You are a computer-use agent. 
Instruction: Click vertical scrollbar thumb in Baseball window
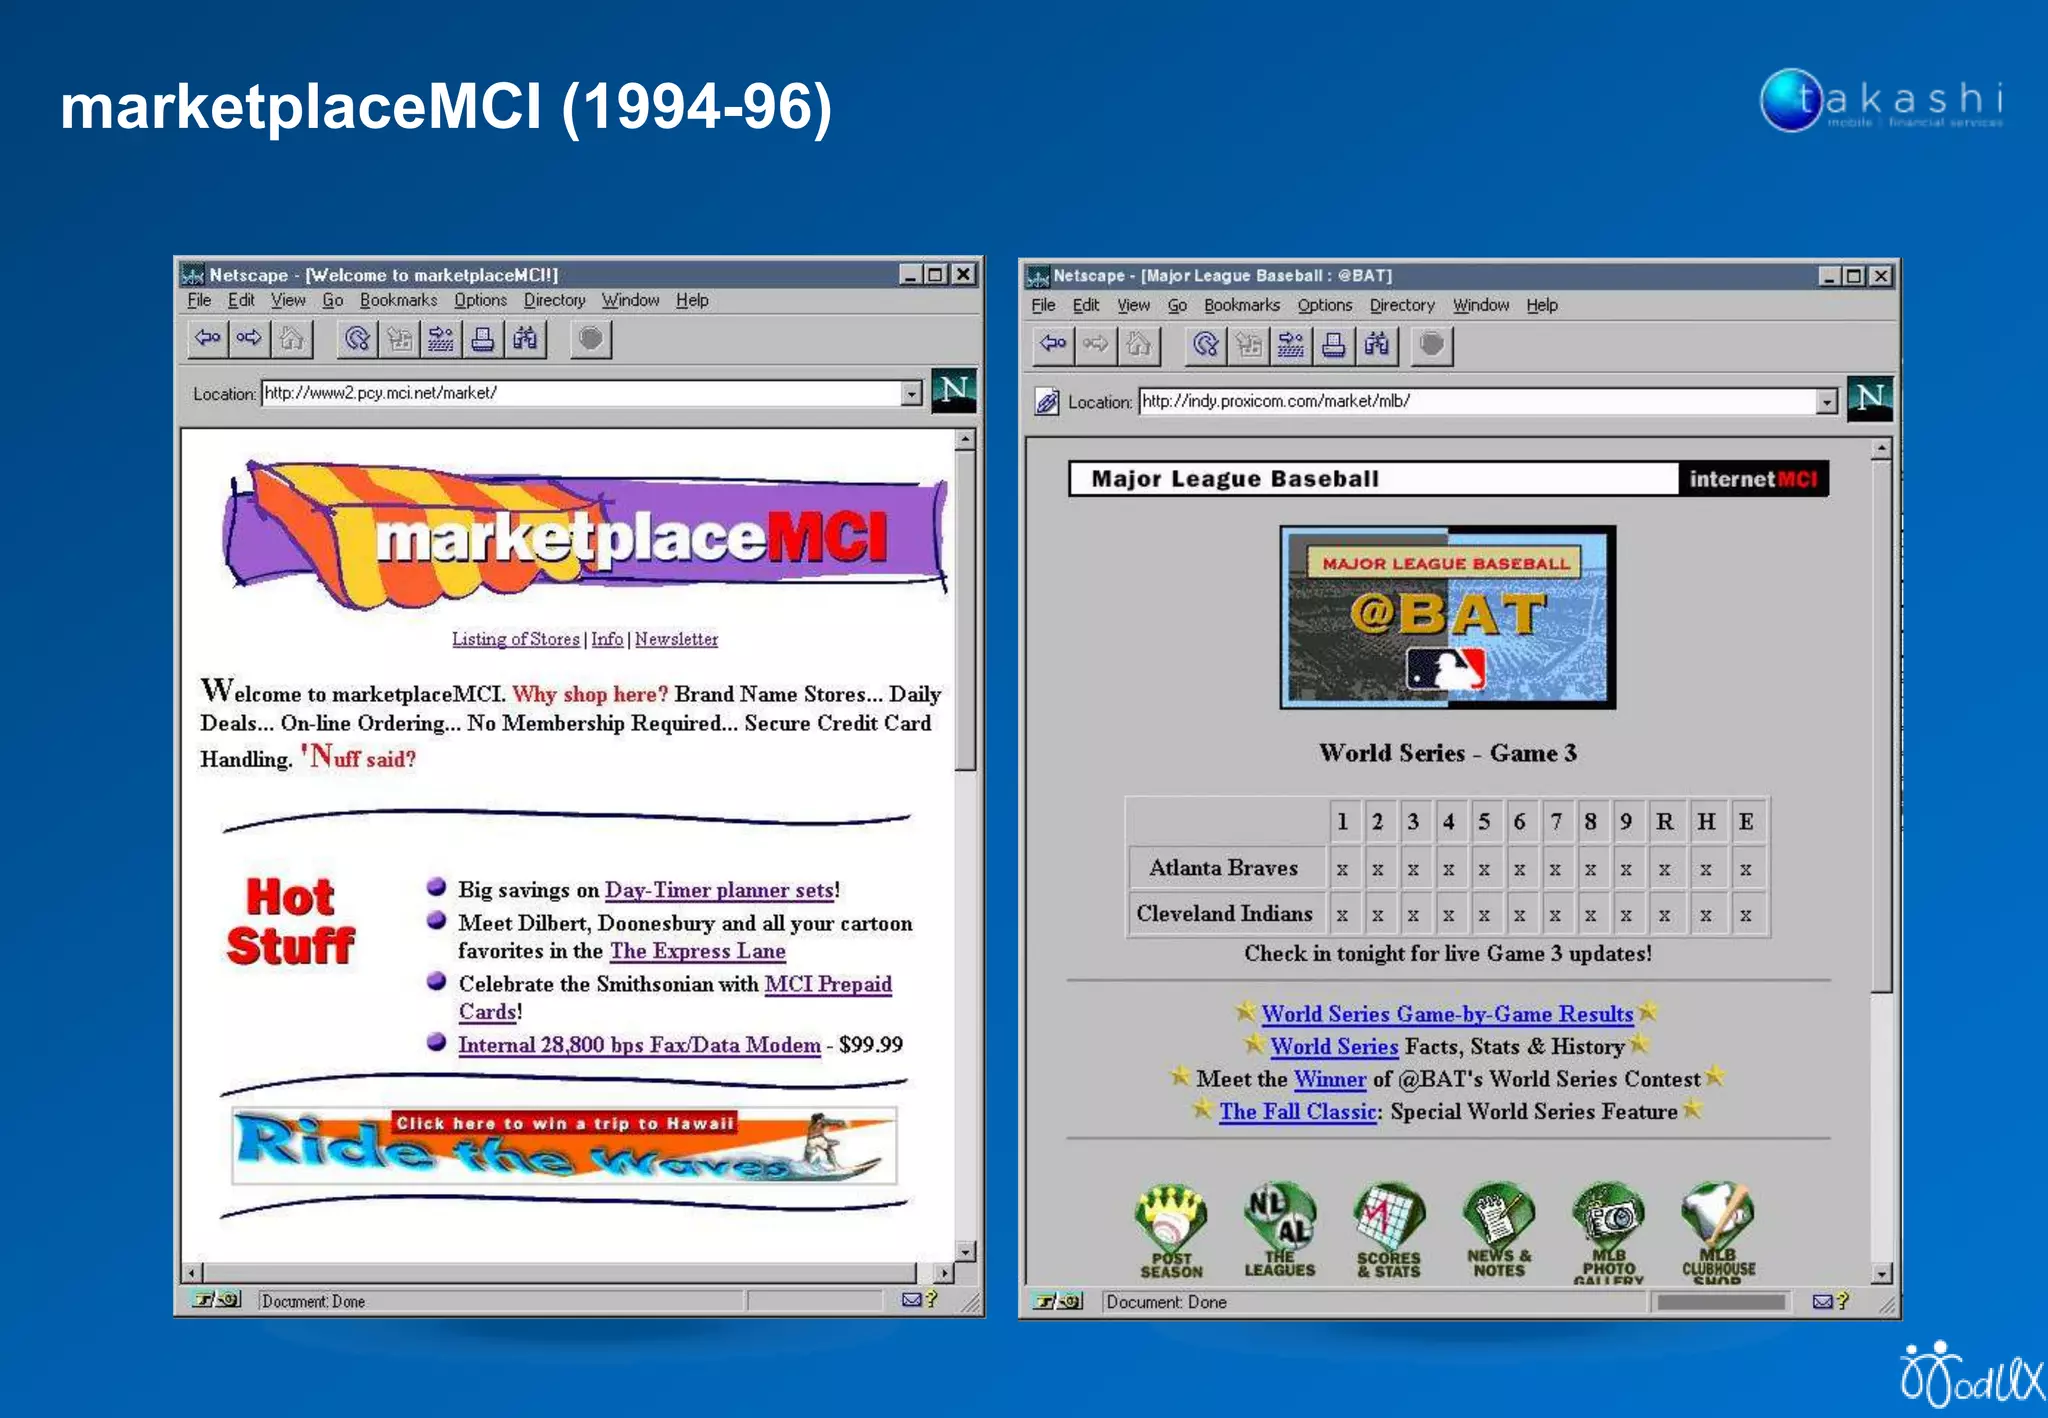1881,726
